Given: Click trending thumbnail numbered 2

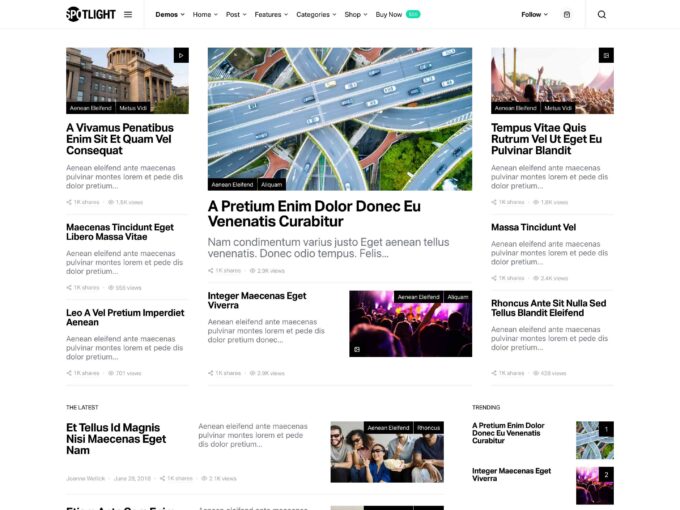Looking at the screenshot, I should click(595, 485).
